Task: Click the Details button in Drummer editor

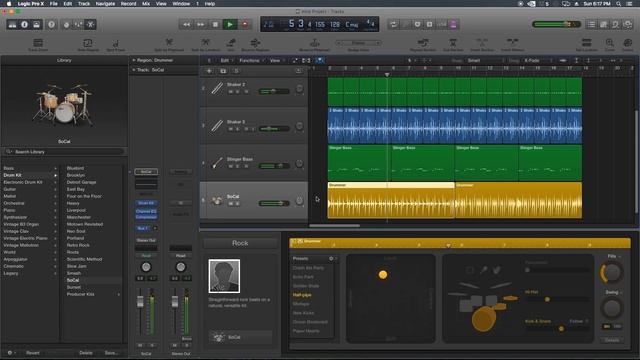Action: [x=612, y=340]
